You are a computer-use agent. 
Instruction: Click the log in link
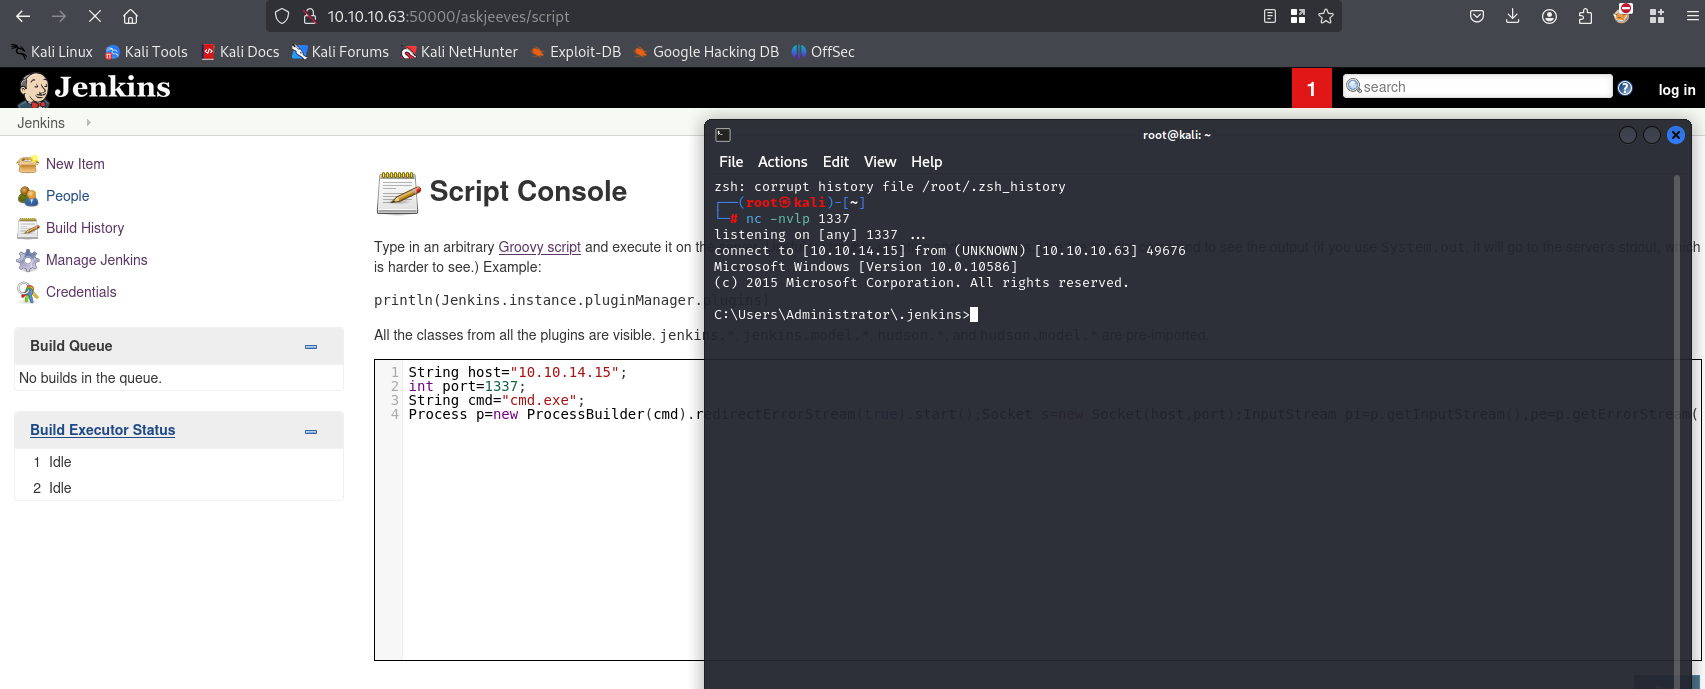(x=1676, y=89)
